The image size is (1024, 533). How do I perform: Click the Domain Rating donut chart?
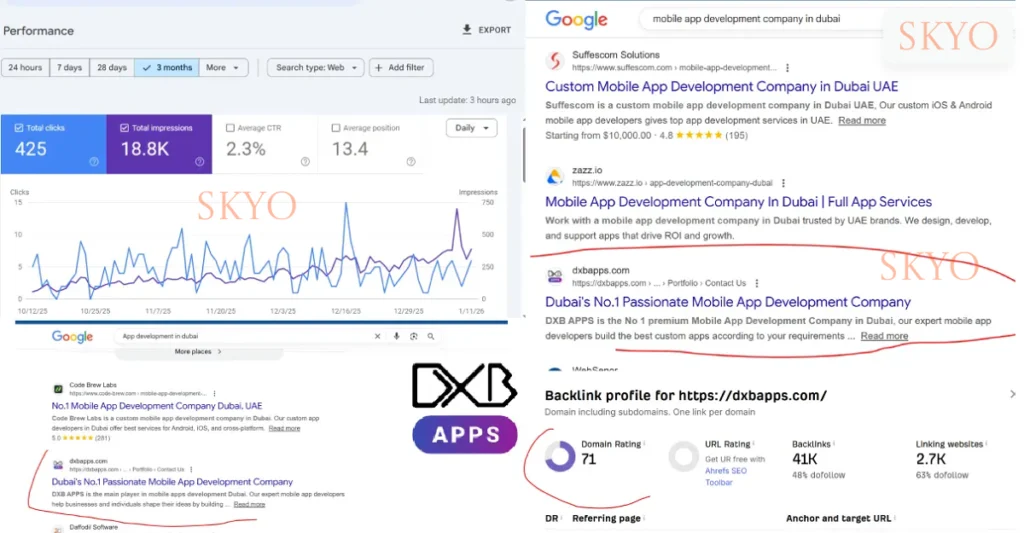click(560, 456)
